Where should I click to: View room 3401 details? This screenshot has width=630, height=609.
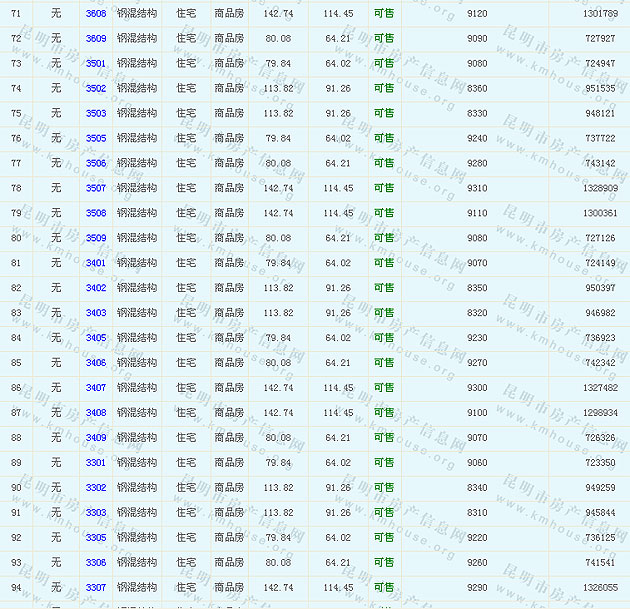click(x=96, y=264)
